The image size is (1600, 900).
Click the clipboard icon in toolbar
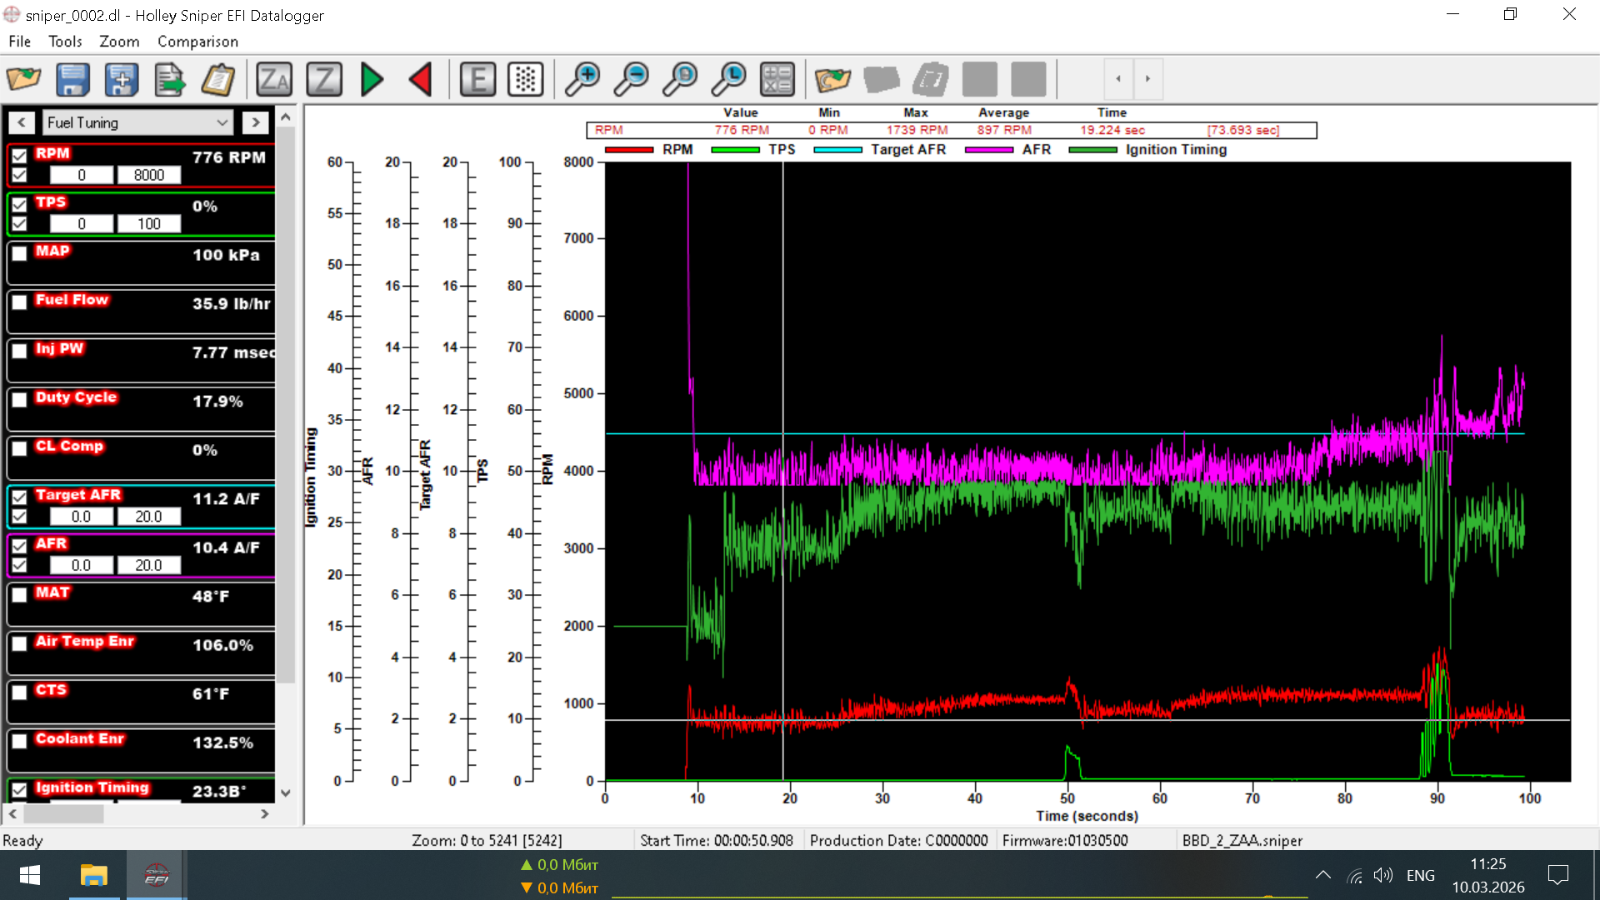pyautogui.click(x=218, y=79)
